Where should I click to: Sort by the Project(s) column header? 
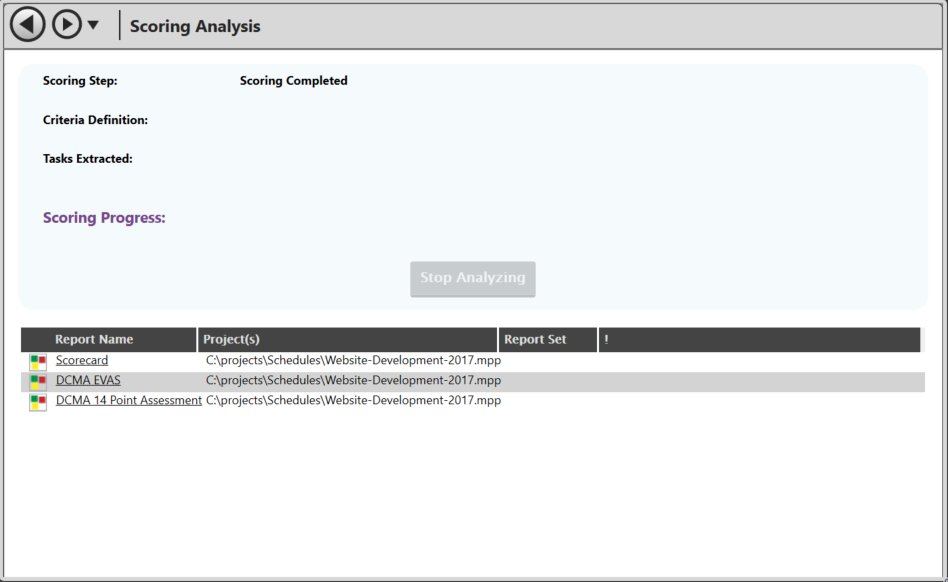(x=231, y=340)
